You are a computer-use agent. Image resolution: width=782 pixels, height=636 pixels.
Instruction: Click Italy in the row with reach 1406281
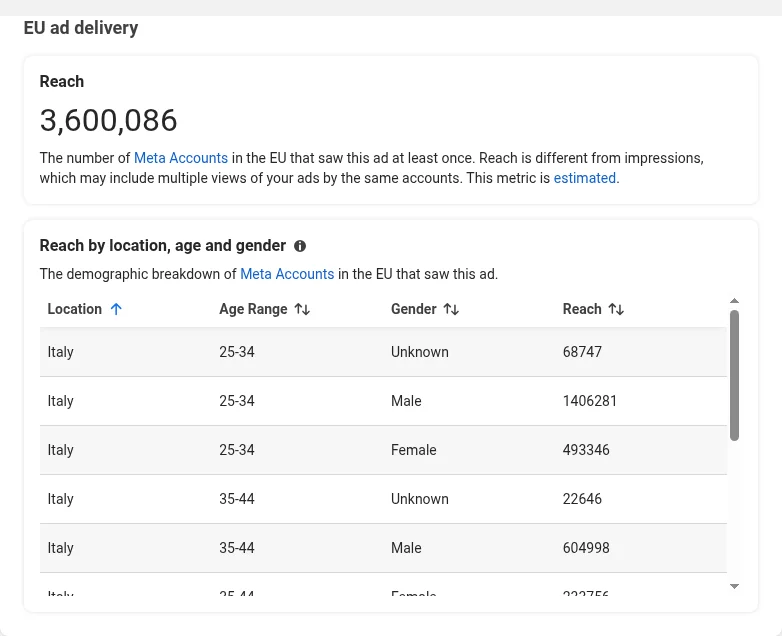point(60,401)
